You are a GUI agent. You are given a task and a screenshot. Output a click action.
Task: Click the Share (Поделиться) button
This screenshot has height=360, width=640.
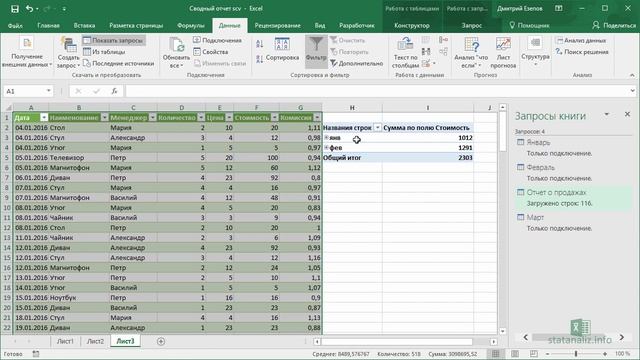614,25
